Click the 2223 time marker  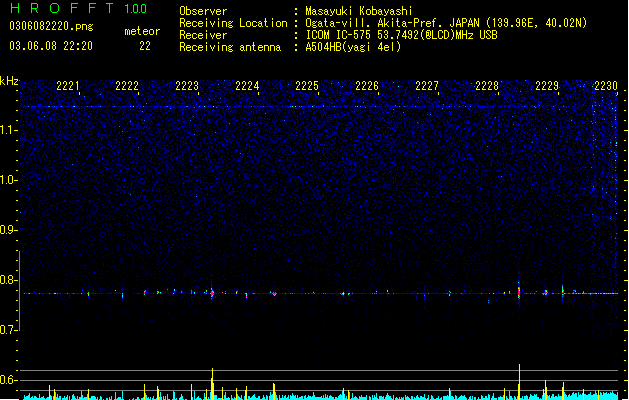click(x=187, y=86)
